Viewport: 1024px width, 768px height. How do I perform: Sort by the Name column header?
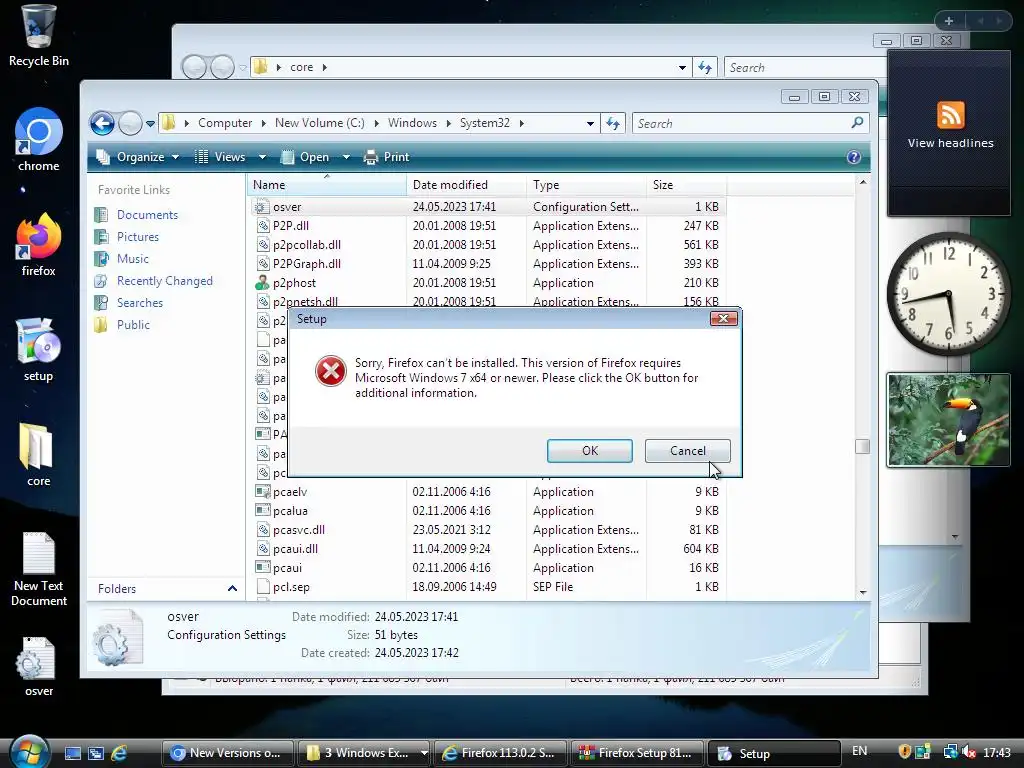click(327, 185)
